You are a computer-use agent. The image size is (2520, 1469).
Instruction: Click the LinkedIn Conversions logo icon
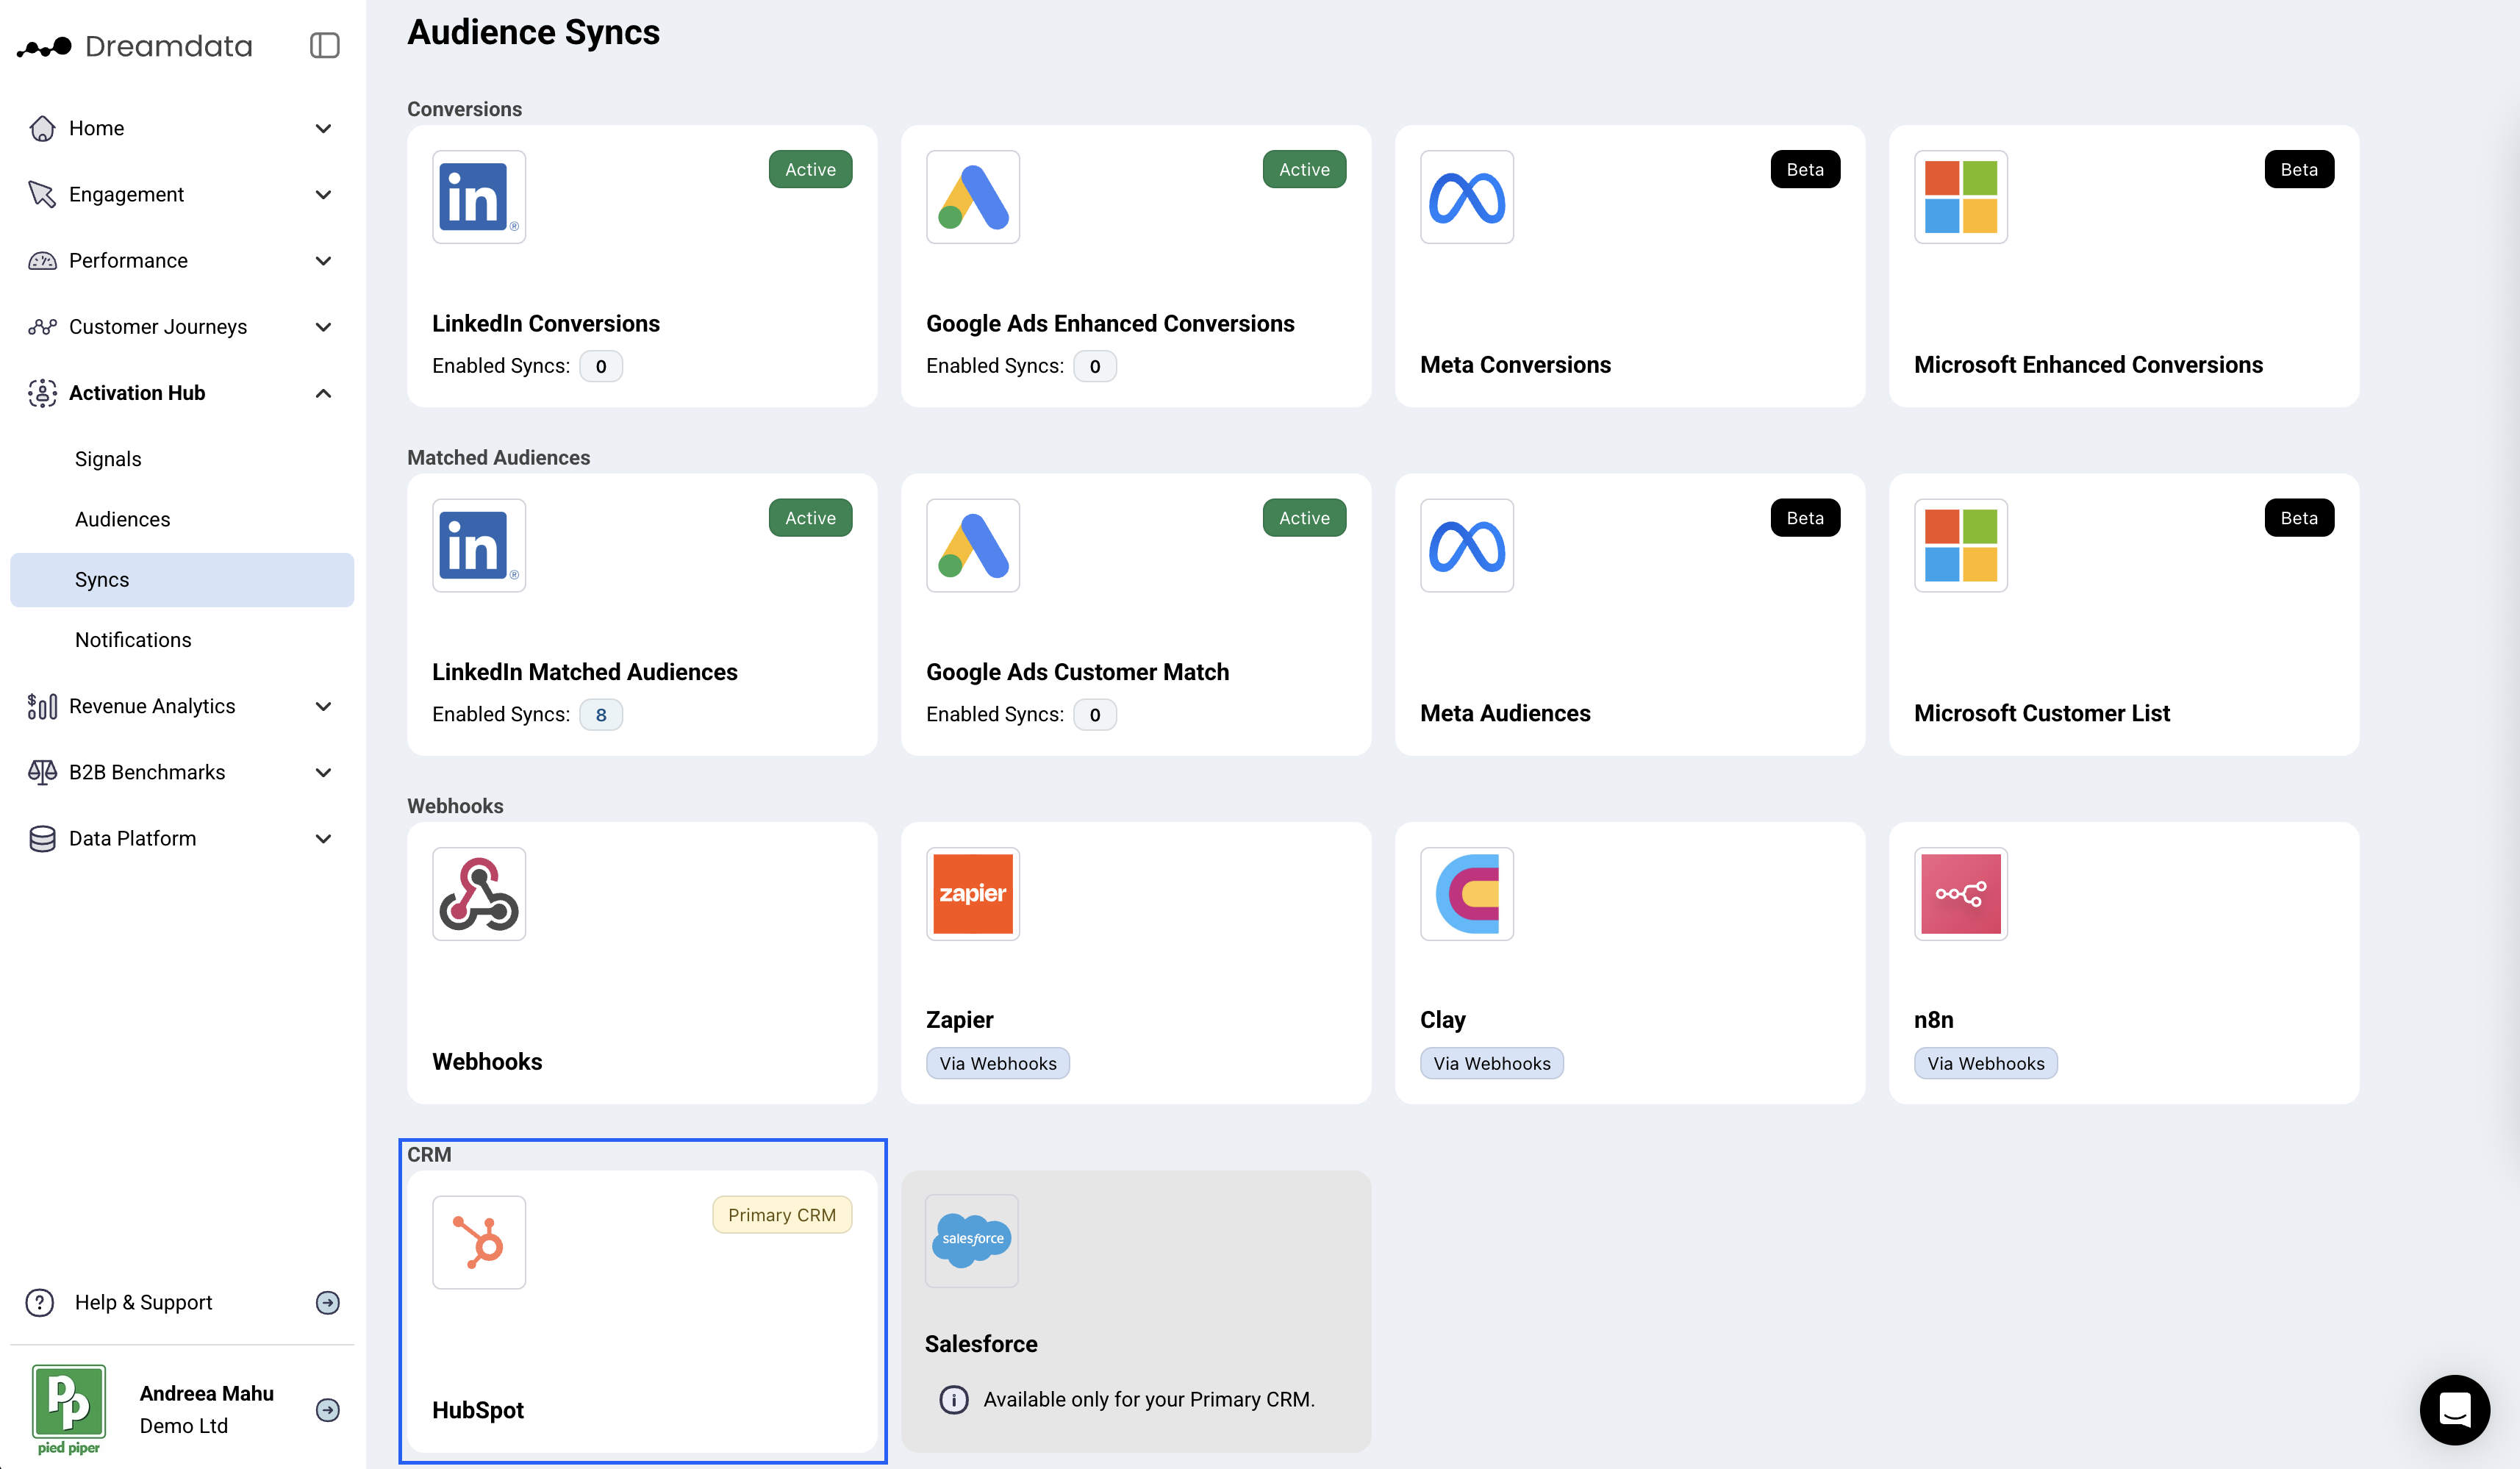point(478,197)
